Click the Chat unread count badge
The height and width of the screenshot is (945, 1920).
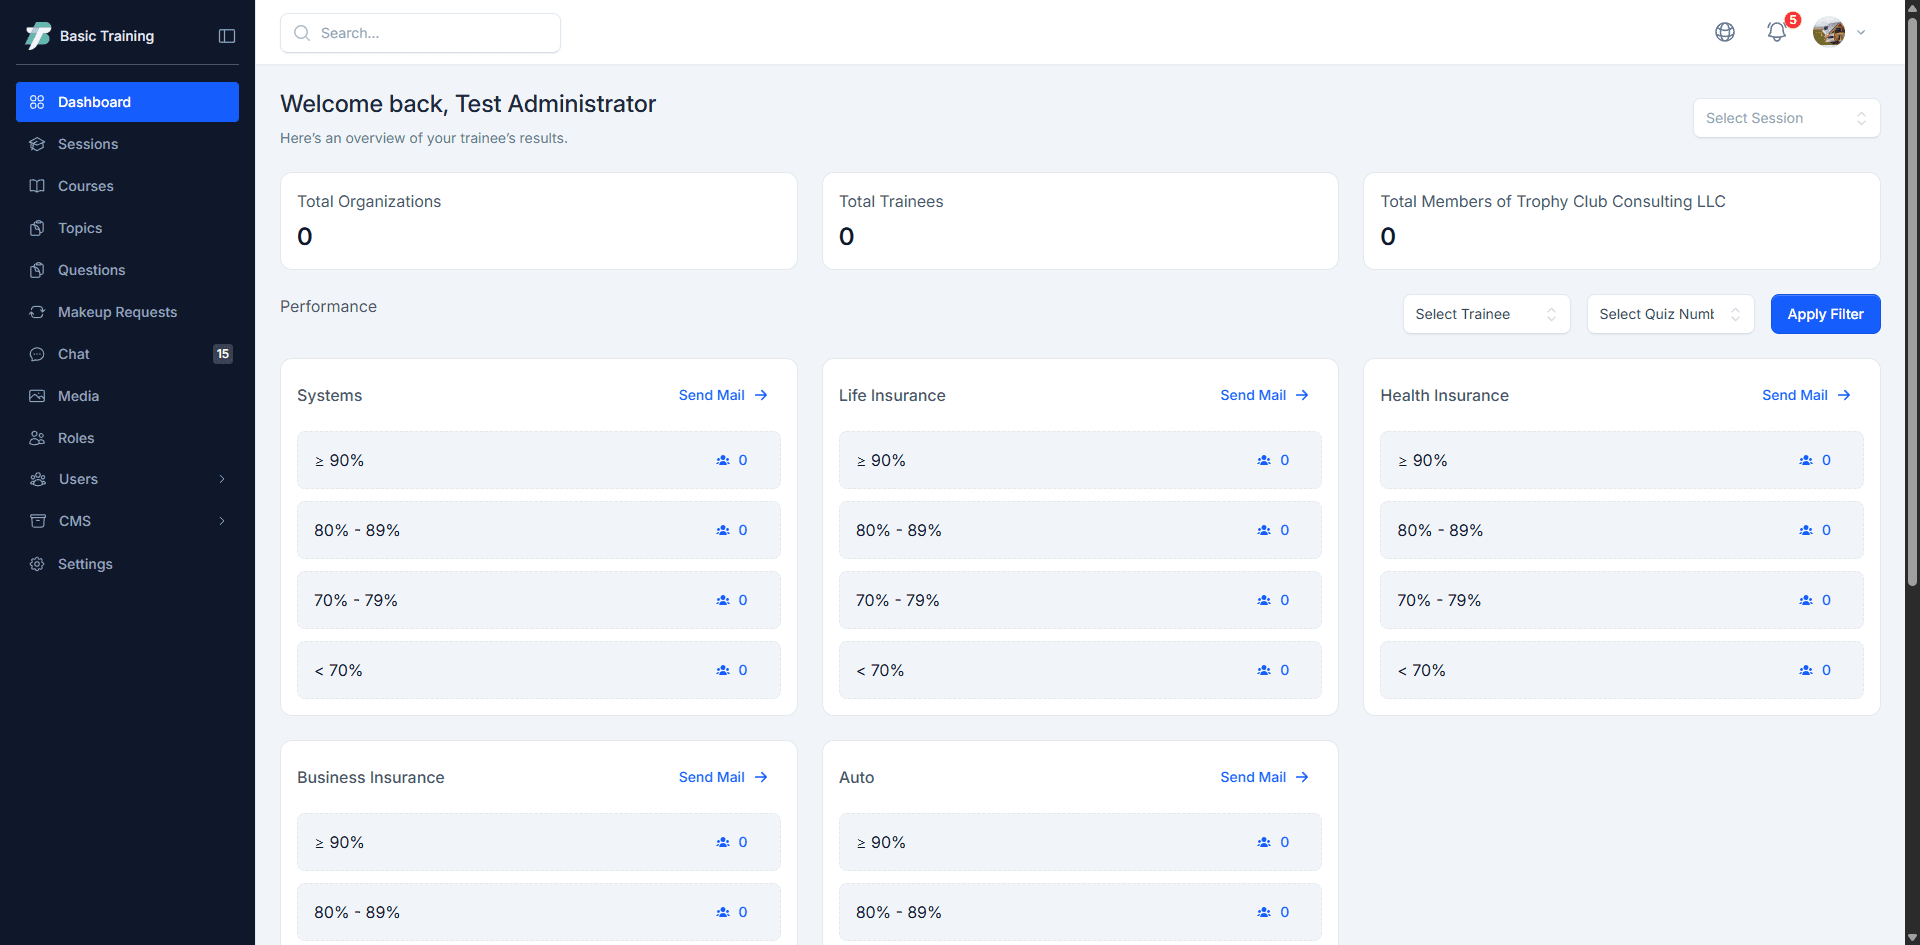click(223, 354)
